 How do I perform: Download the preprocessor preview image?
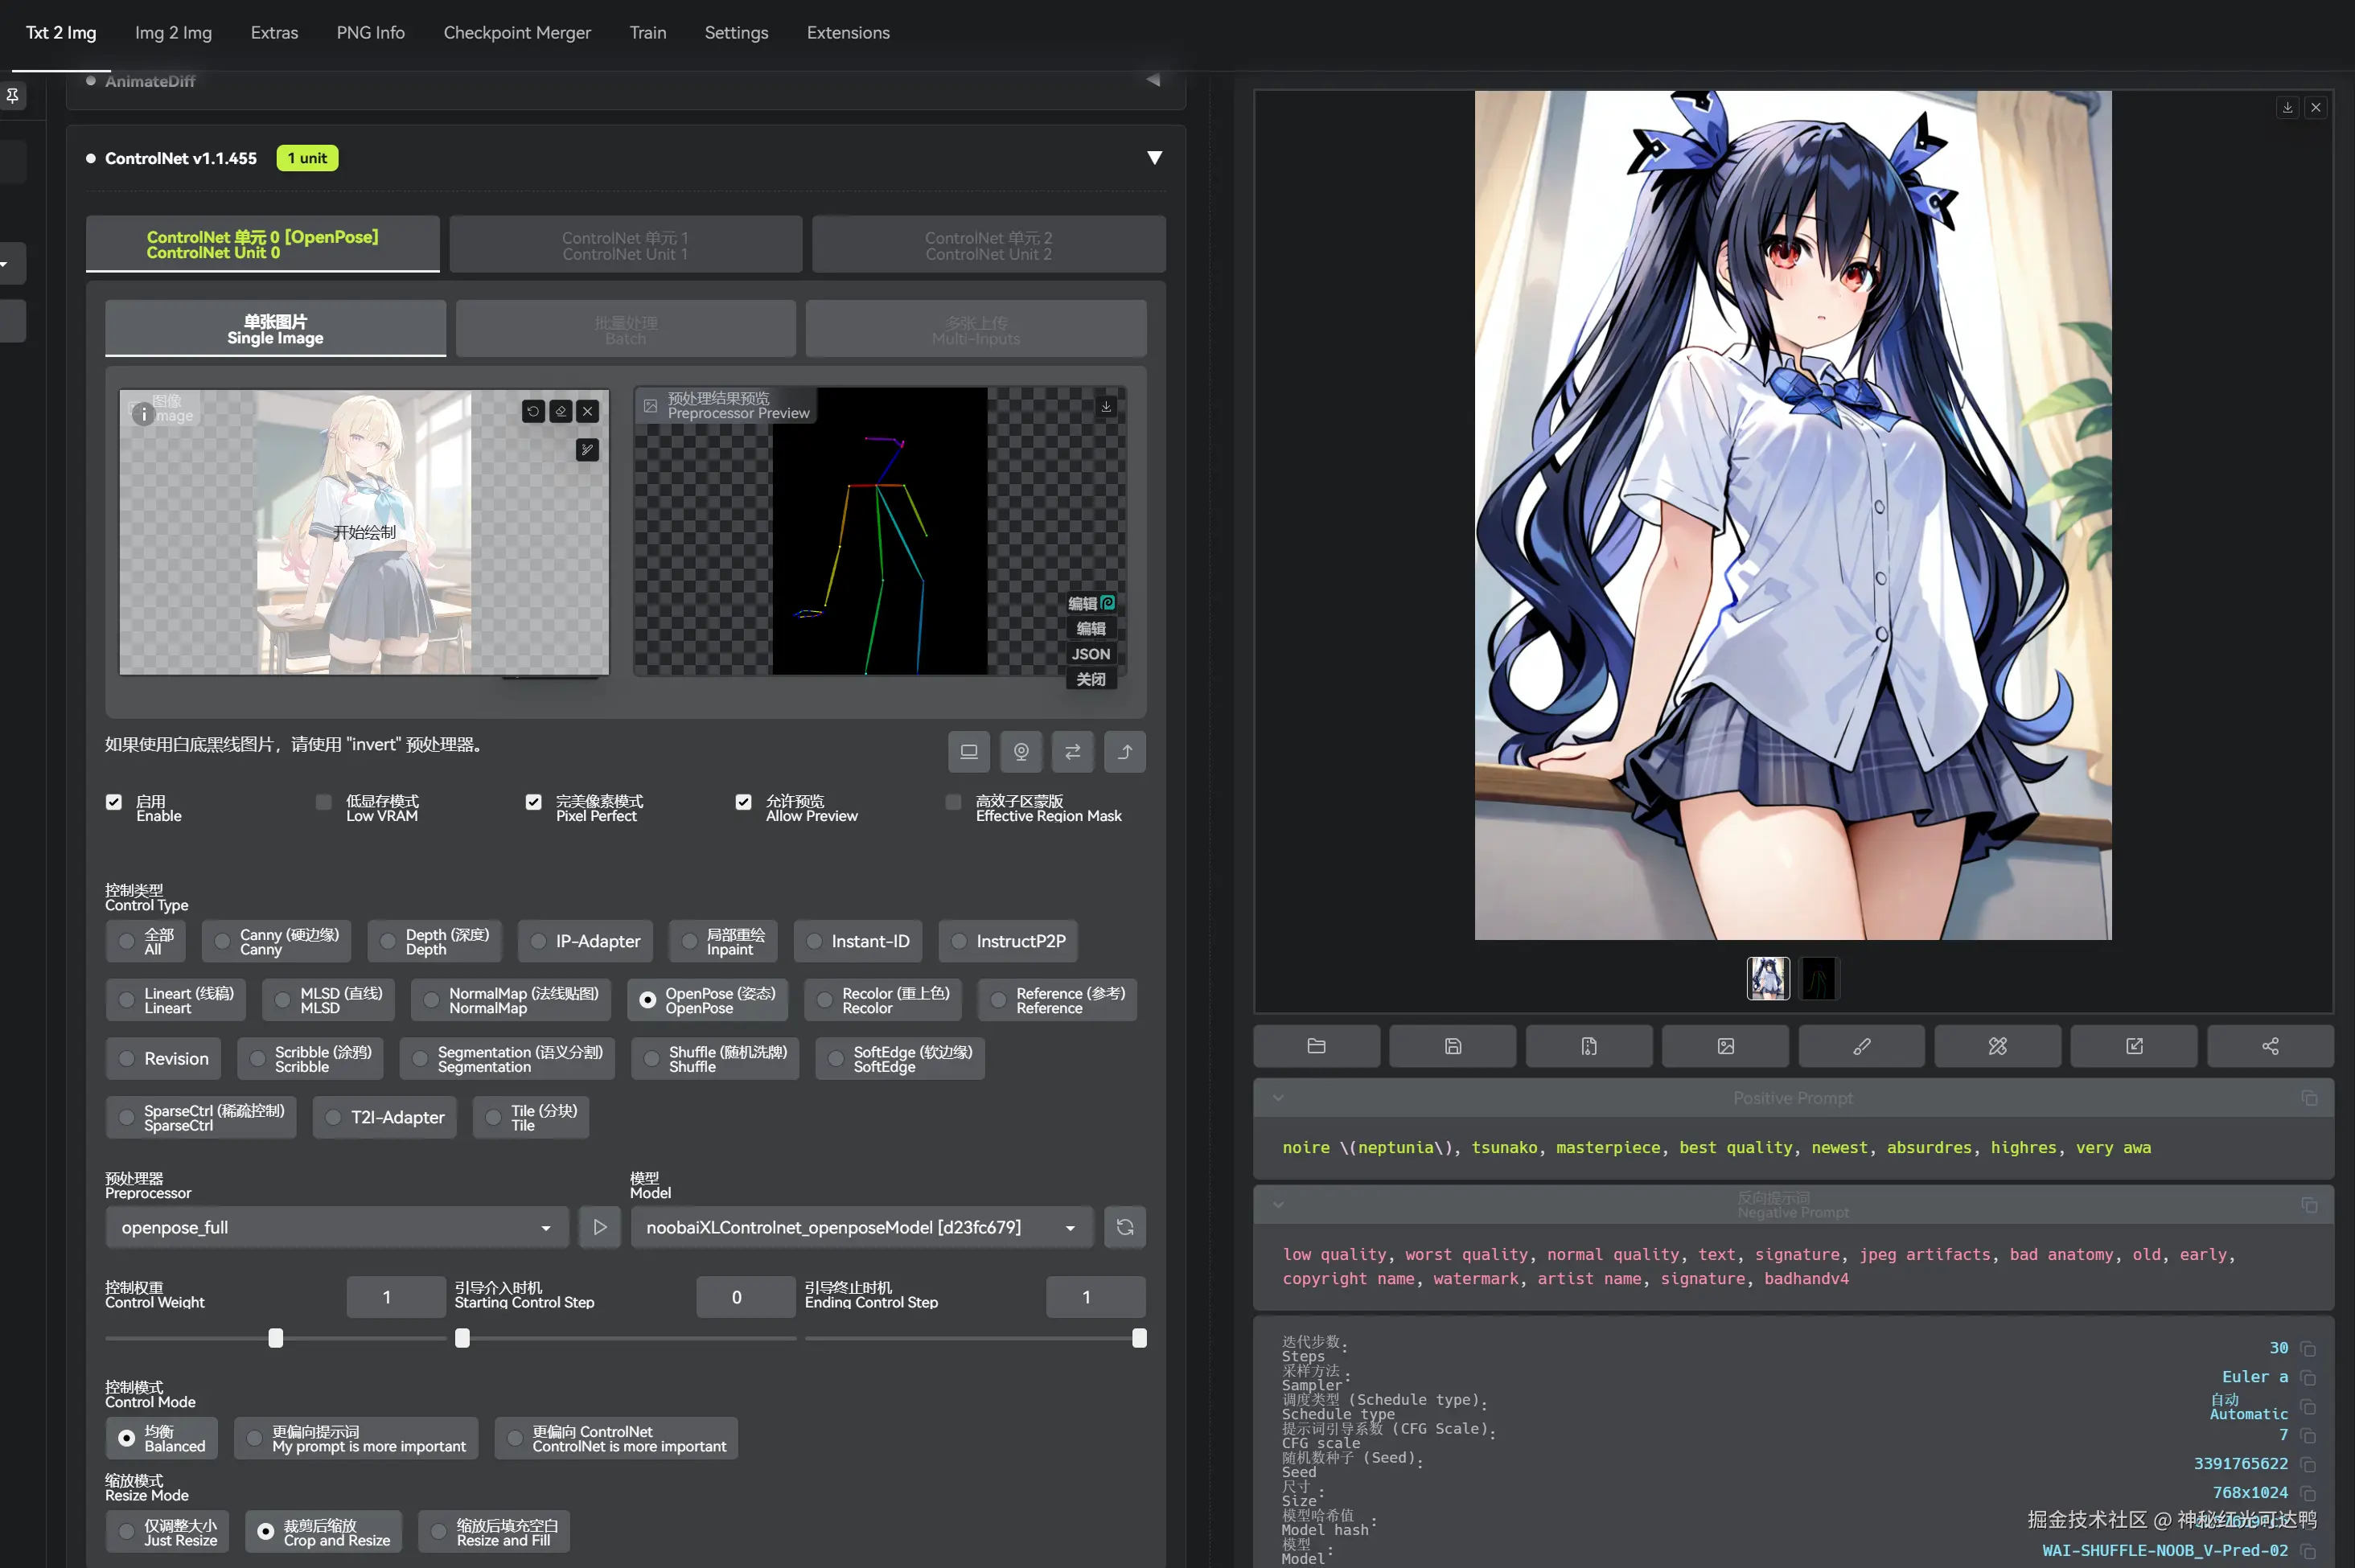click(1106, 407)
